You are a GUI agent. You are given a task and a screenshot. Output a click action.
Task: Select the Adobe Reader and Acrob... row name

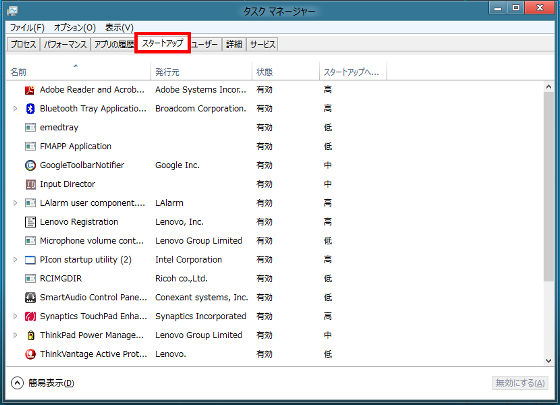pos(92,90)
